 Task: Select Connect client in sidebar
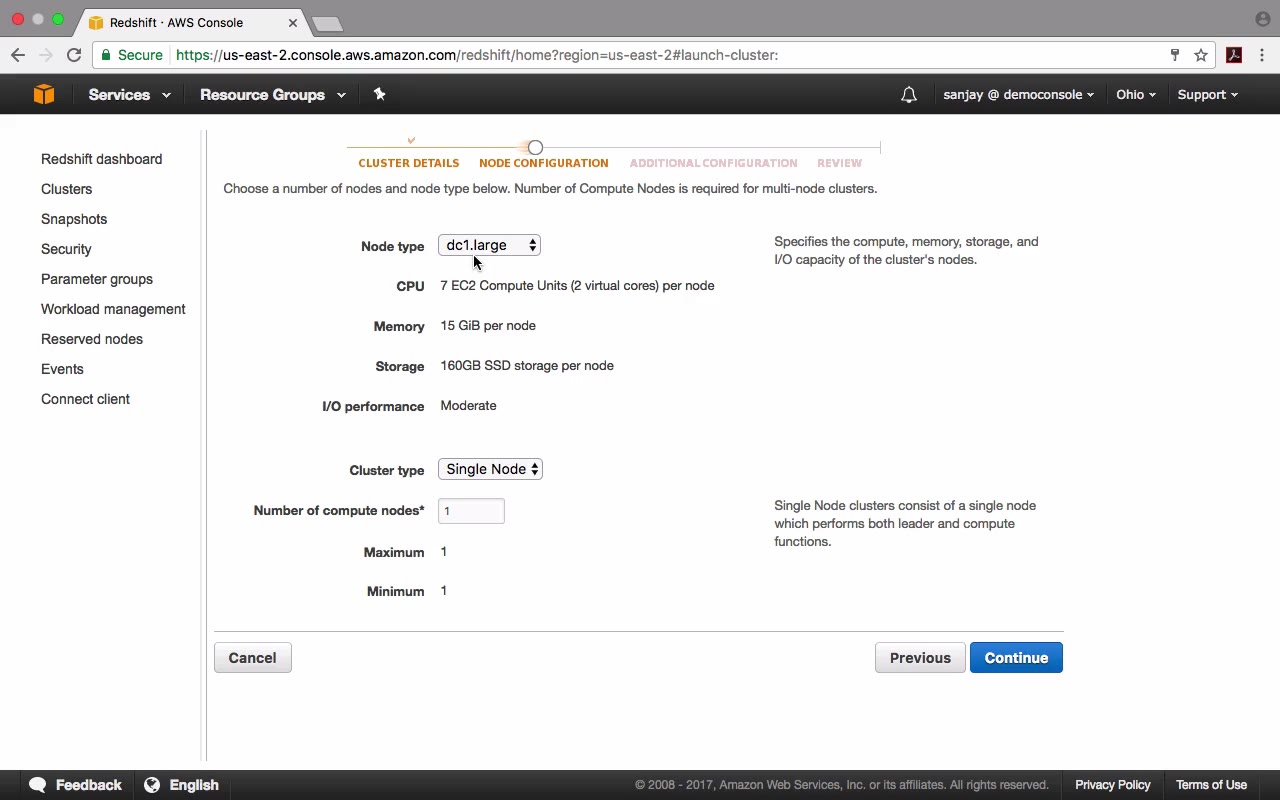pos(85,399)
